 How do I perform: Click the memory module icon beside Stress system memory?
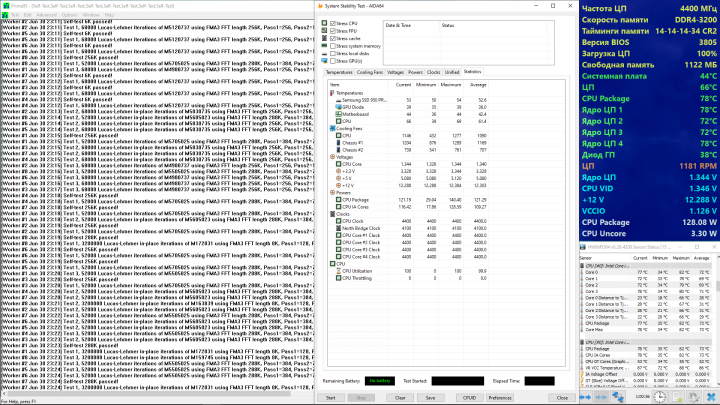[x=324, y=46]
